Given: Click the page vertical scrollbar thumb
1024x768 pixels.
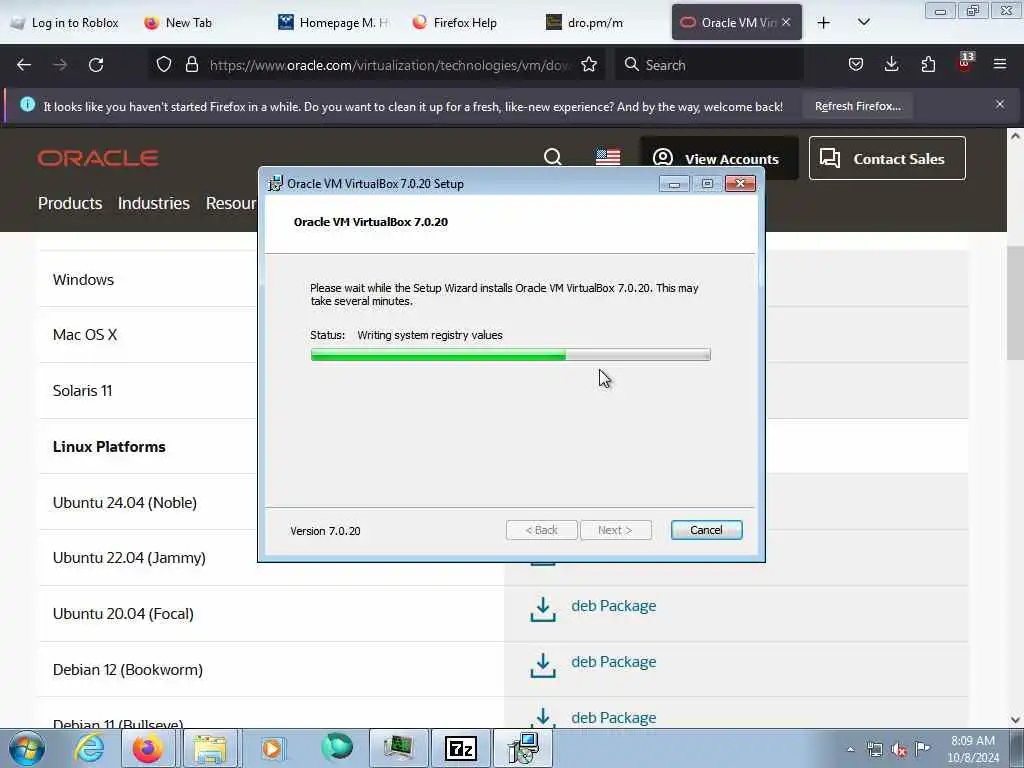Looking at the screenshot, I should 1015,302.
